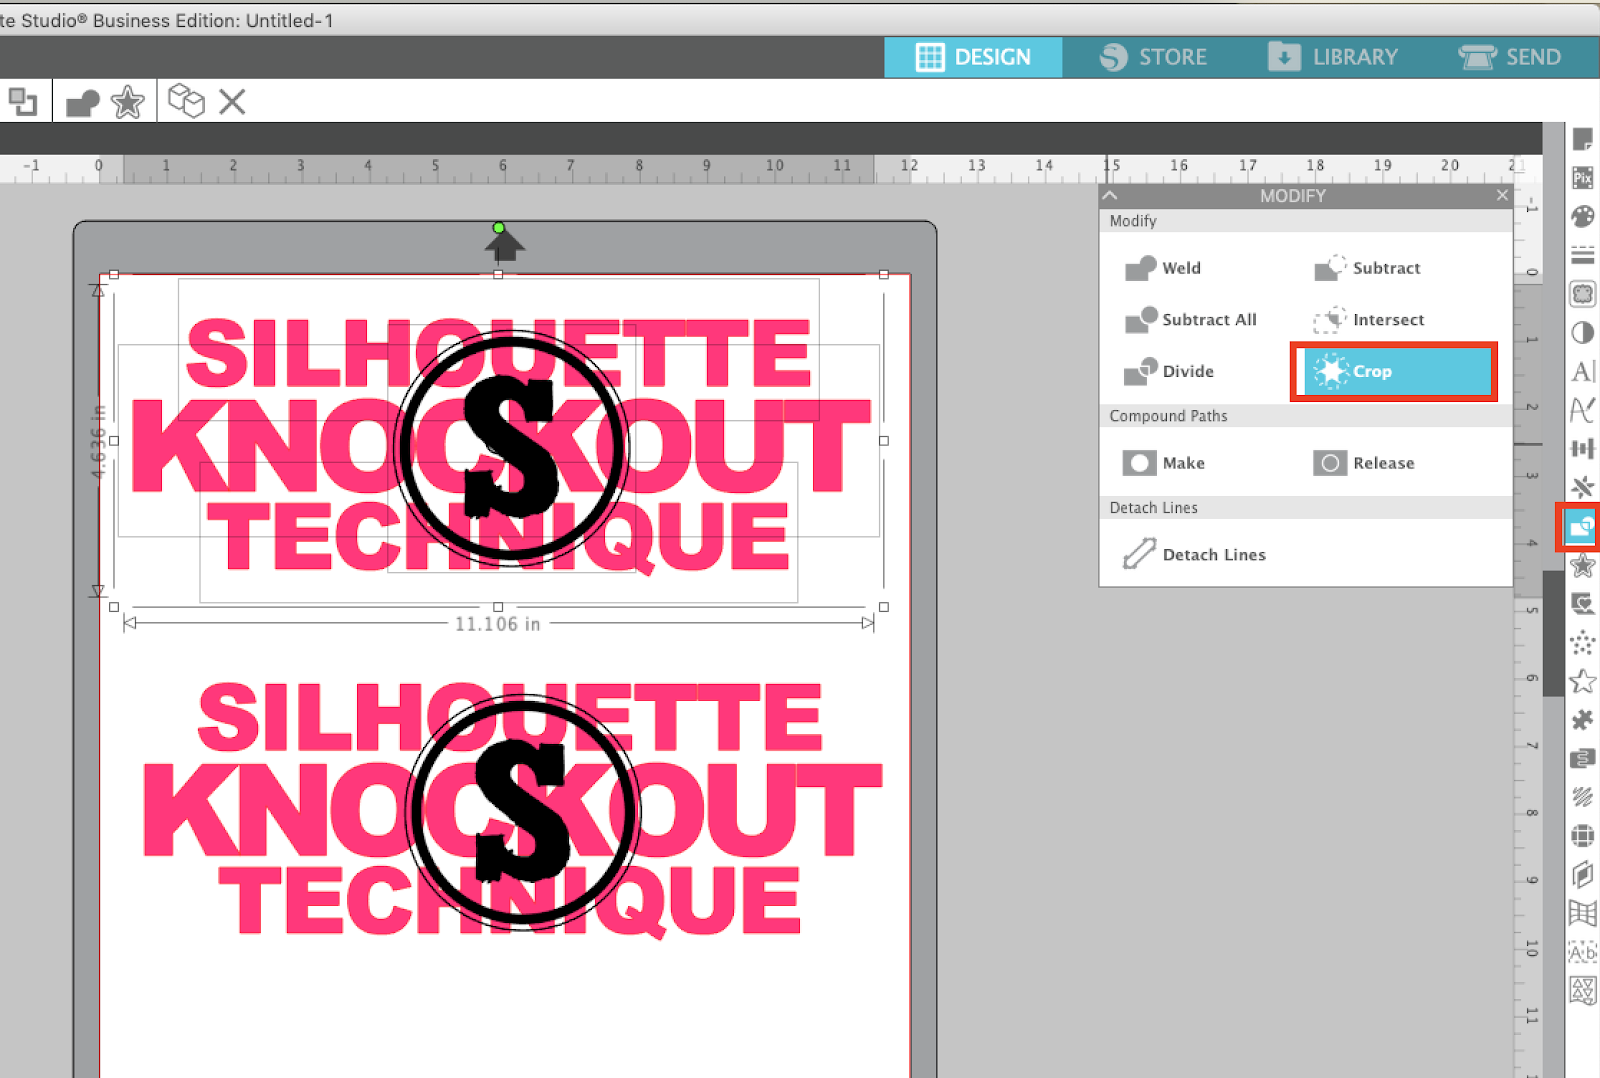Open the Text Style panel
The width and height of the screenshot is (1600, 1078).
[1583, 371]
